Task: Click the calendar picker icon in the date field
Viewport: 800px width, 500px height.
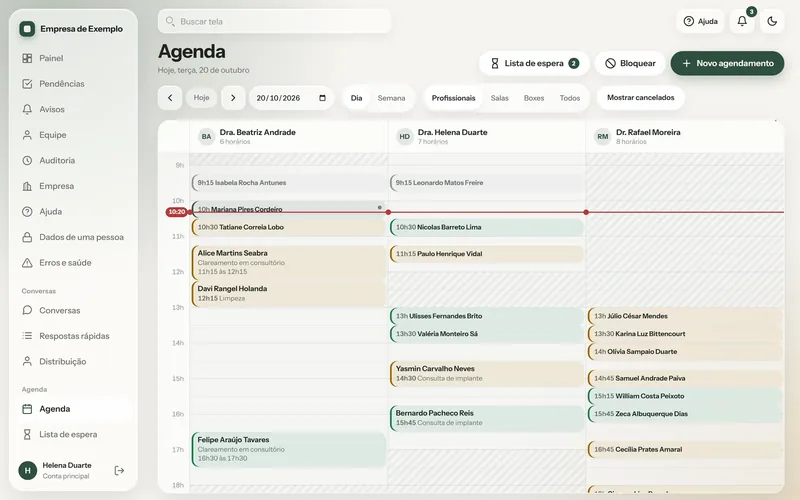Action: click(322, 98)
